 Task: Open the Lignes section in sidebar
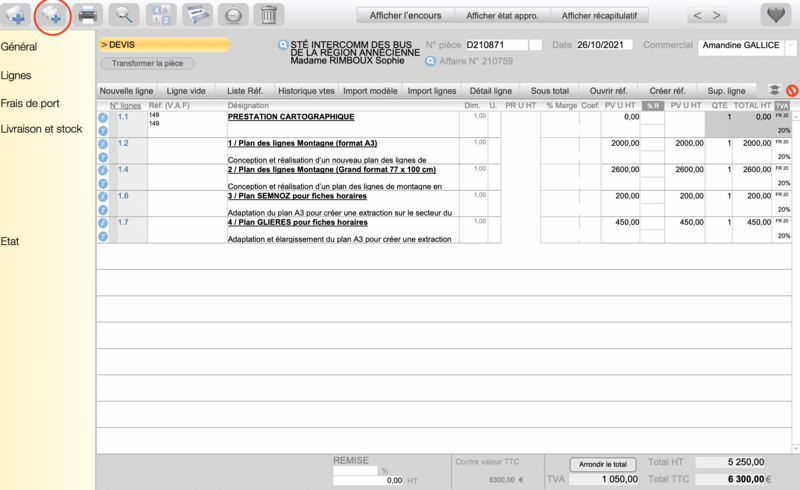[x=16, y=76]
